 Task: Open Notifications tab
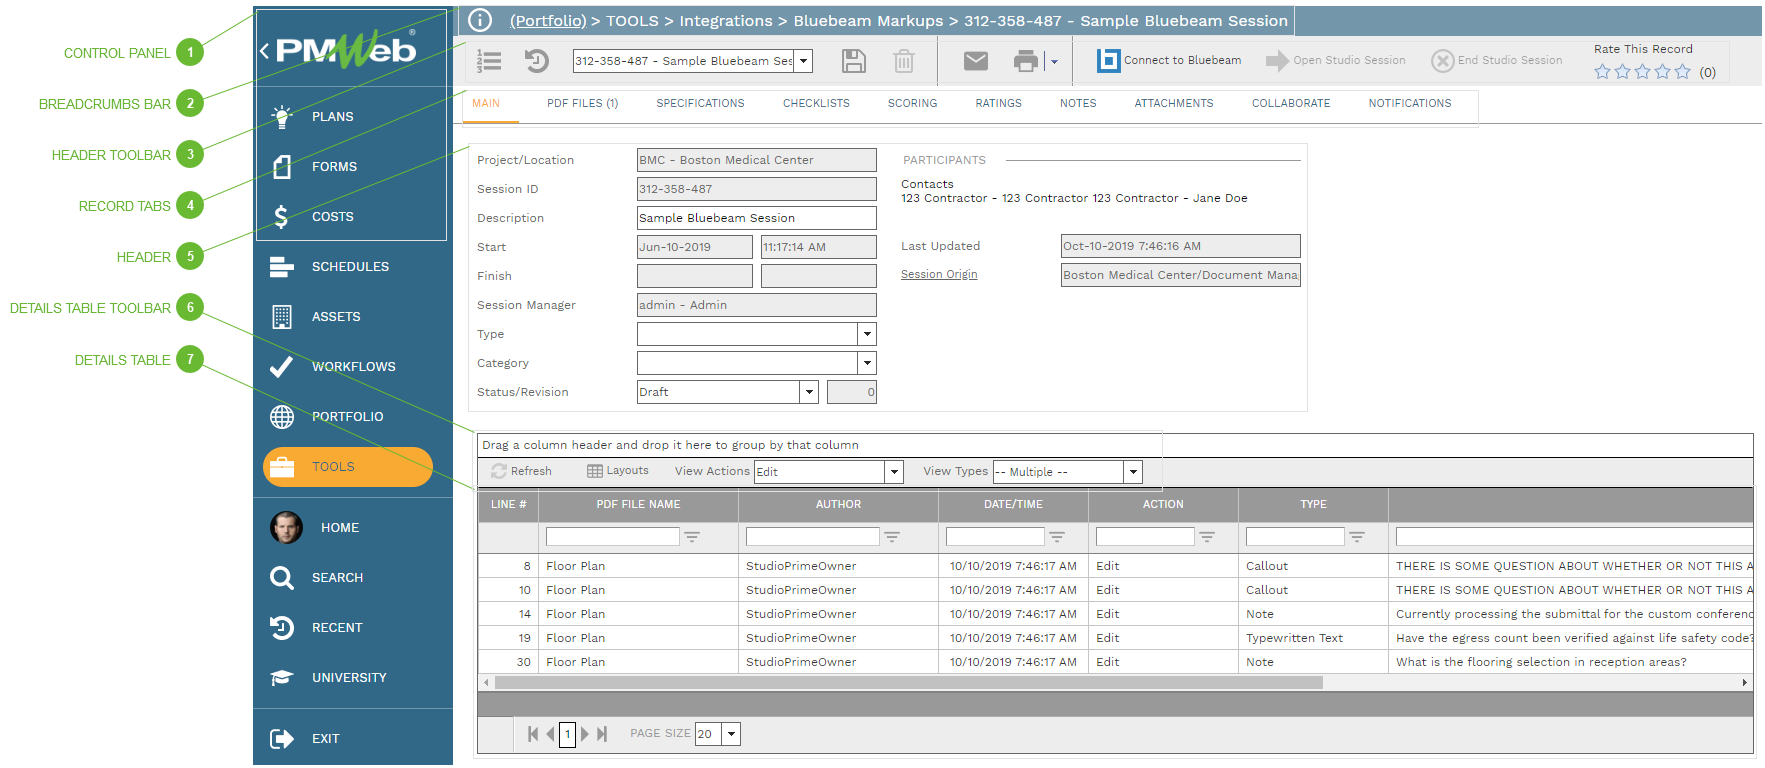1410,104
